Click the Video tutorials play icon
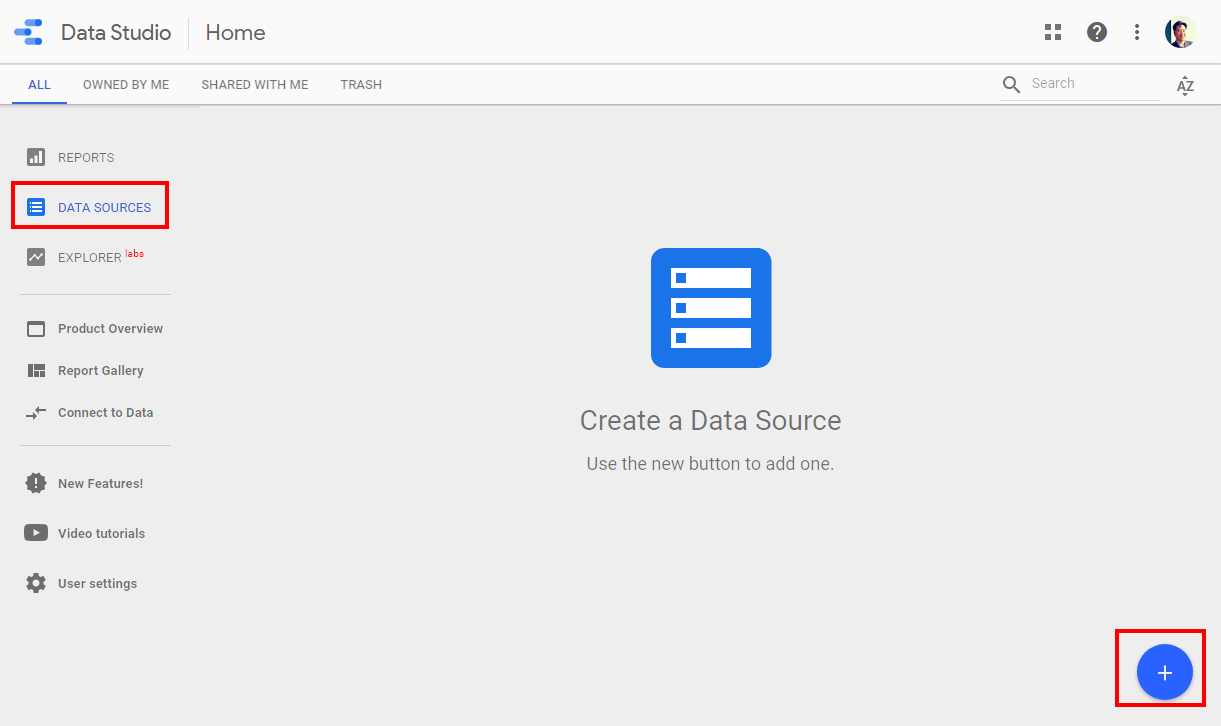This screenshot has width=1221, height=726. [36, 533]
